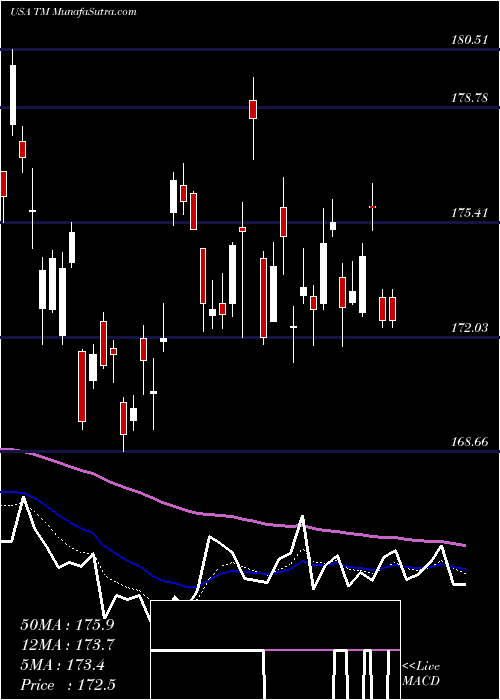The height and width of the screenshot is (700, 500).
Task: Click the '5MA : 173.4' readout
Action: pos(62,665)
